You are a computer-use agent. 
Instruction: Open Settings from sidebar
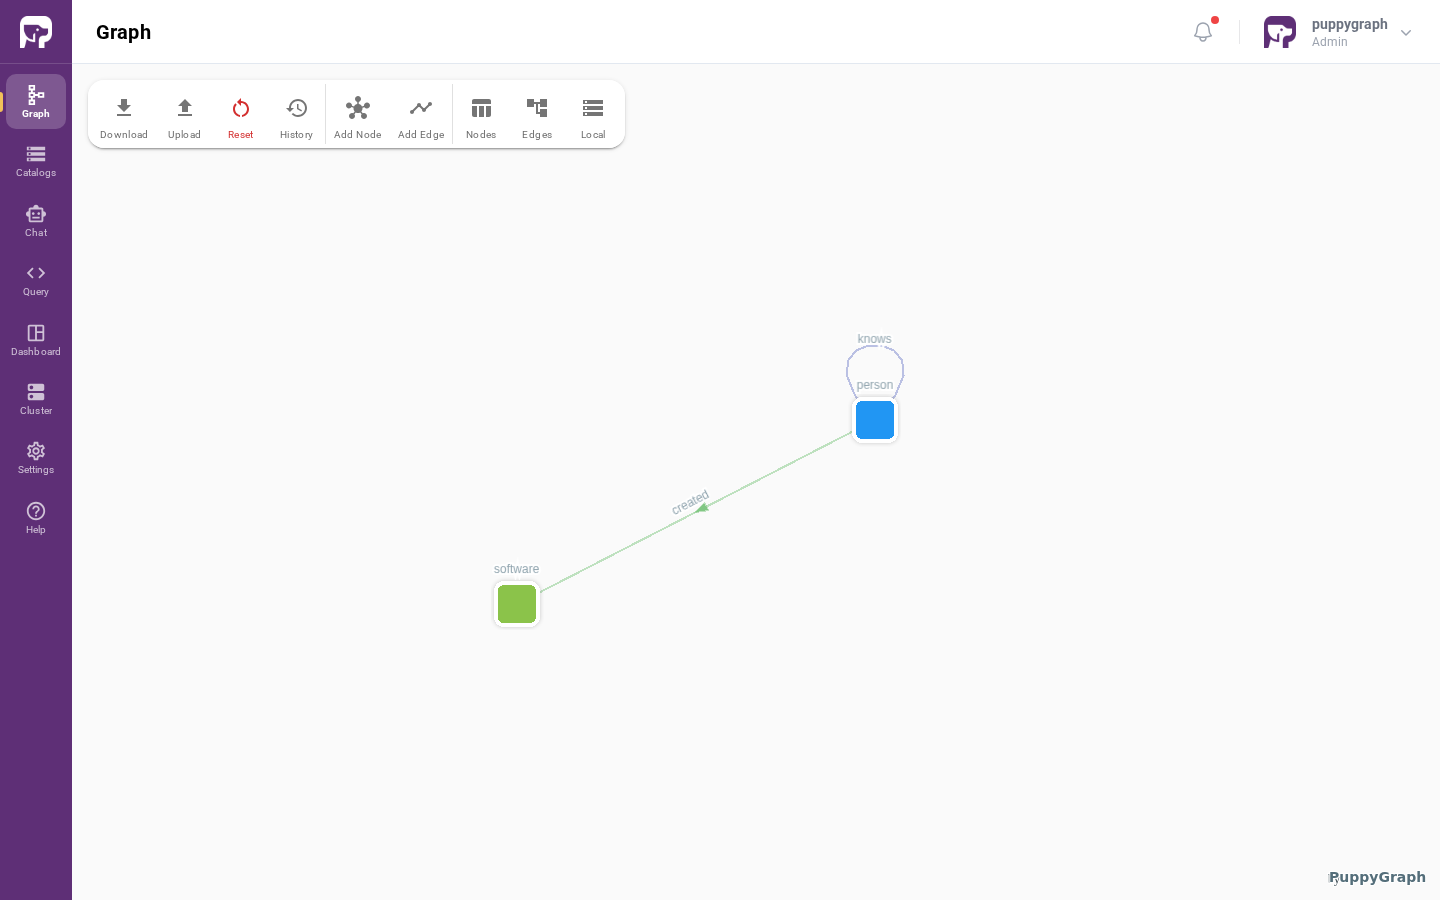36,458
